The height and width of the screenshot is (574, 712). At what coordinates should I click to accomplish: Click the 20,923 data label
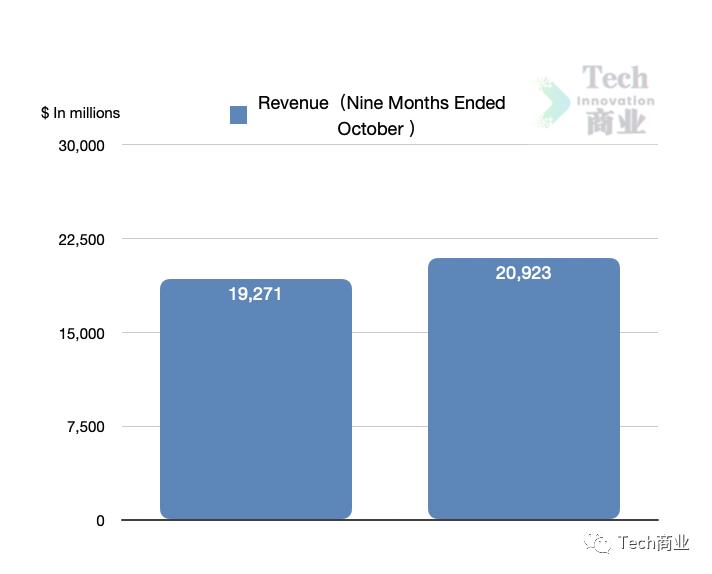523,273
